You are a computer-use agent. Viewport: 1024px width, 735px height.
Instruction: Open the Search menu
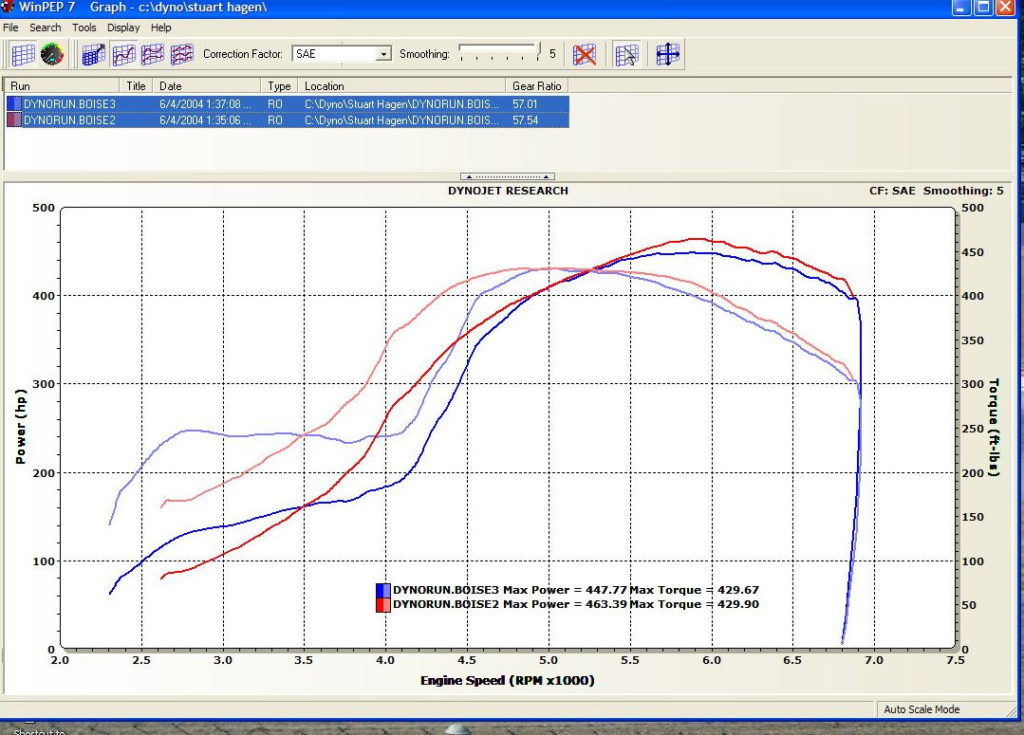[x=45, y=27]
